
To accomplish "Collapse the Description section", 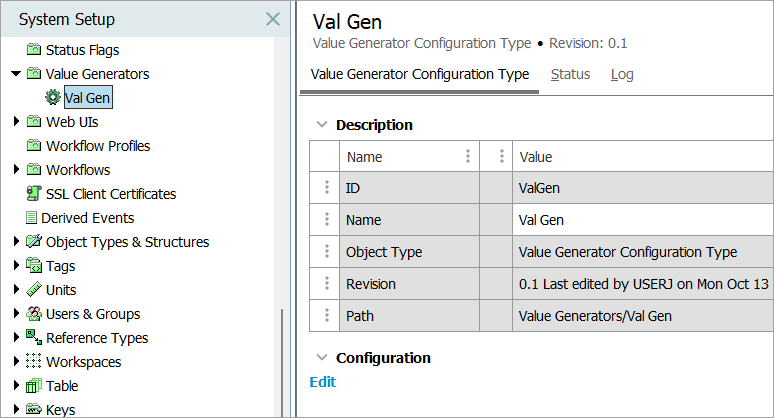I will point(321,125).
